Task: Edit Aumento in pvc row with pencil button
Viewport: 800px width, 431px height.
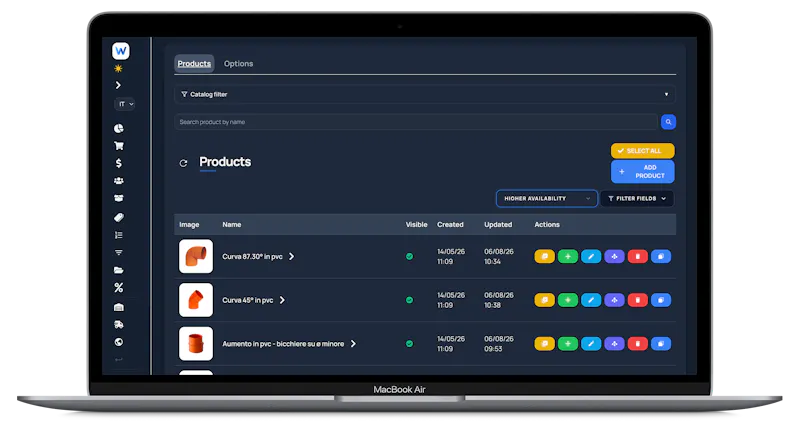Action: 591,344
